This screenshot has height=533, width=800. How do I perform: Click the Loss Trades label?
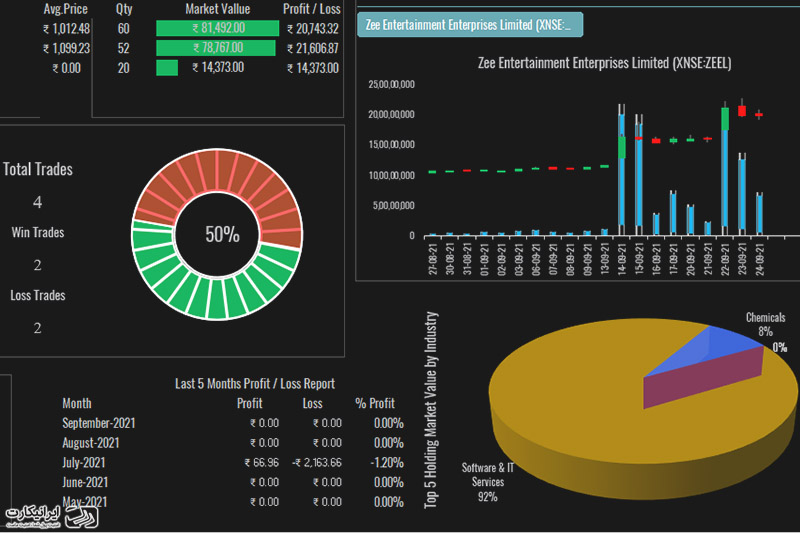(38, 295)
